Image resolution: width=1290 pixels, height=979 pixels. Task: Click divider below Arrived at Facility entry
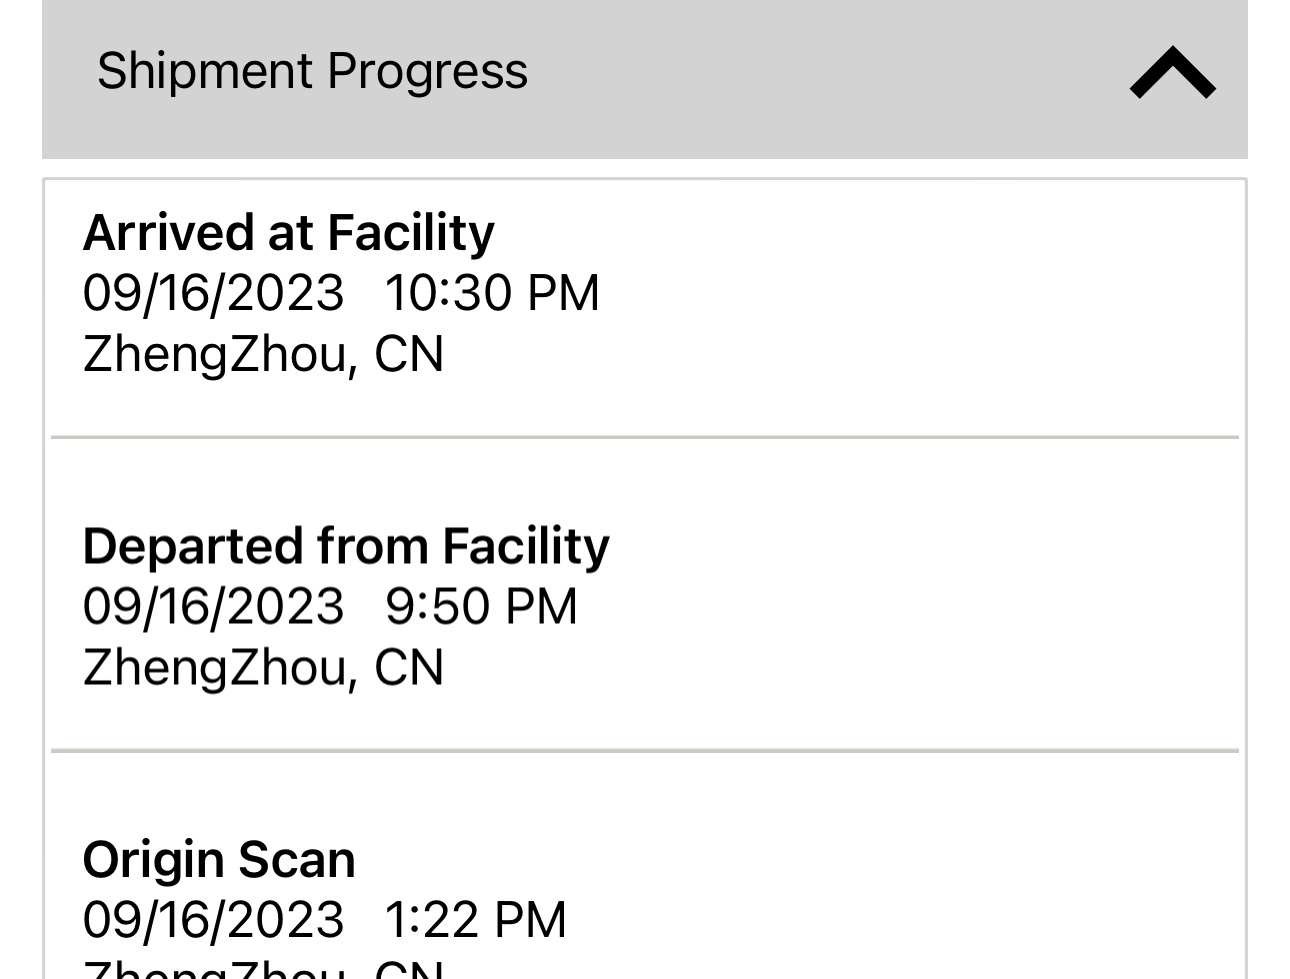(645, 437)
